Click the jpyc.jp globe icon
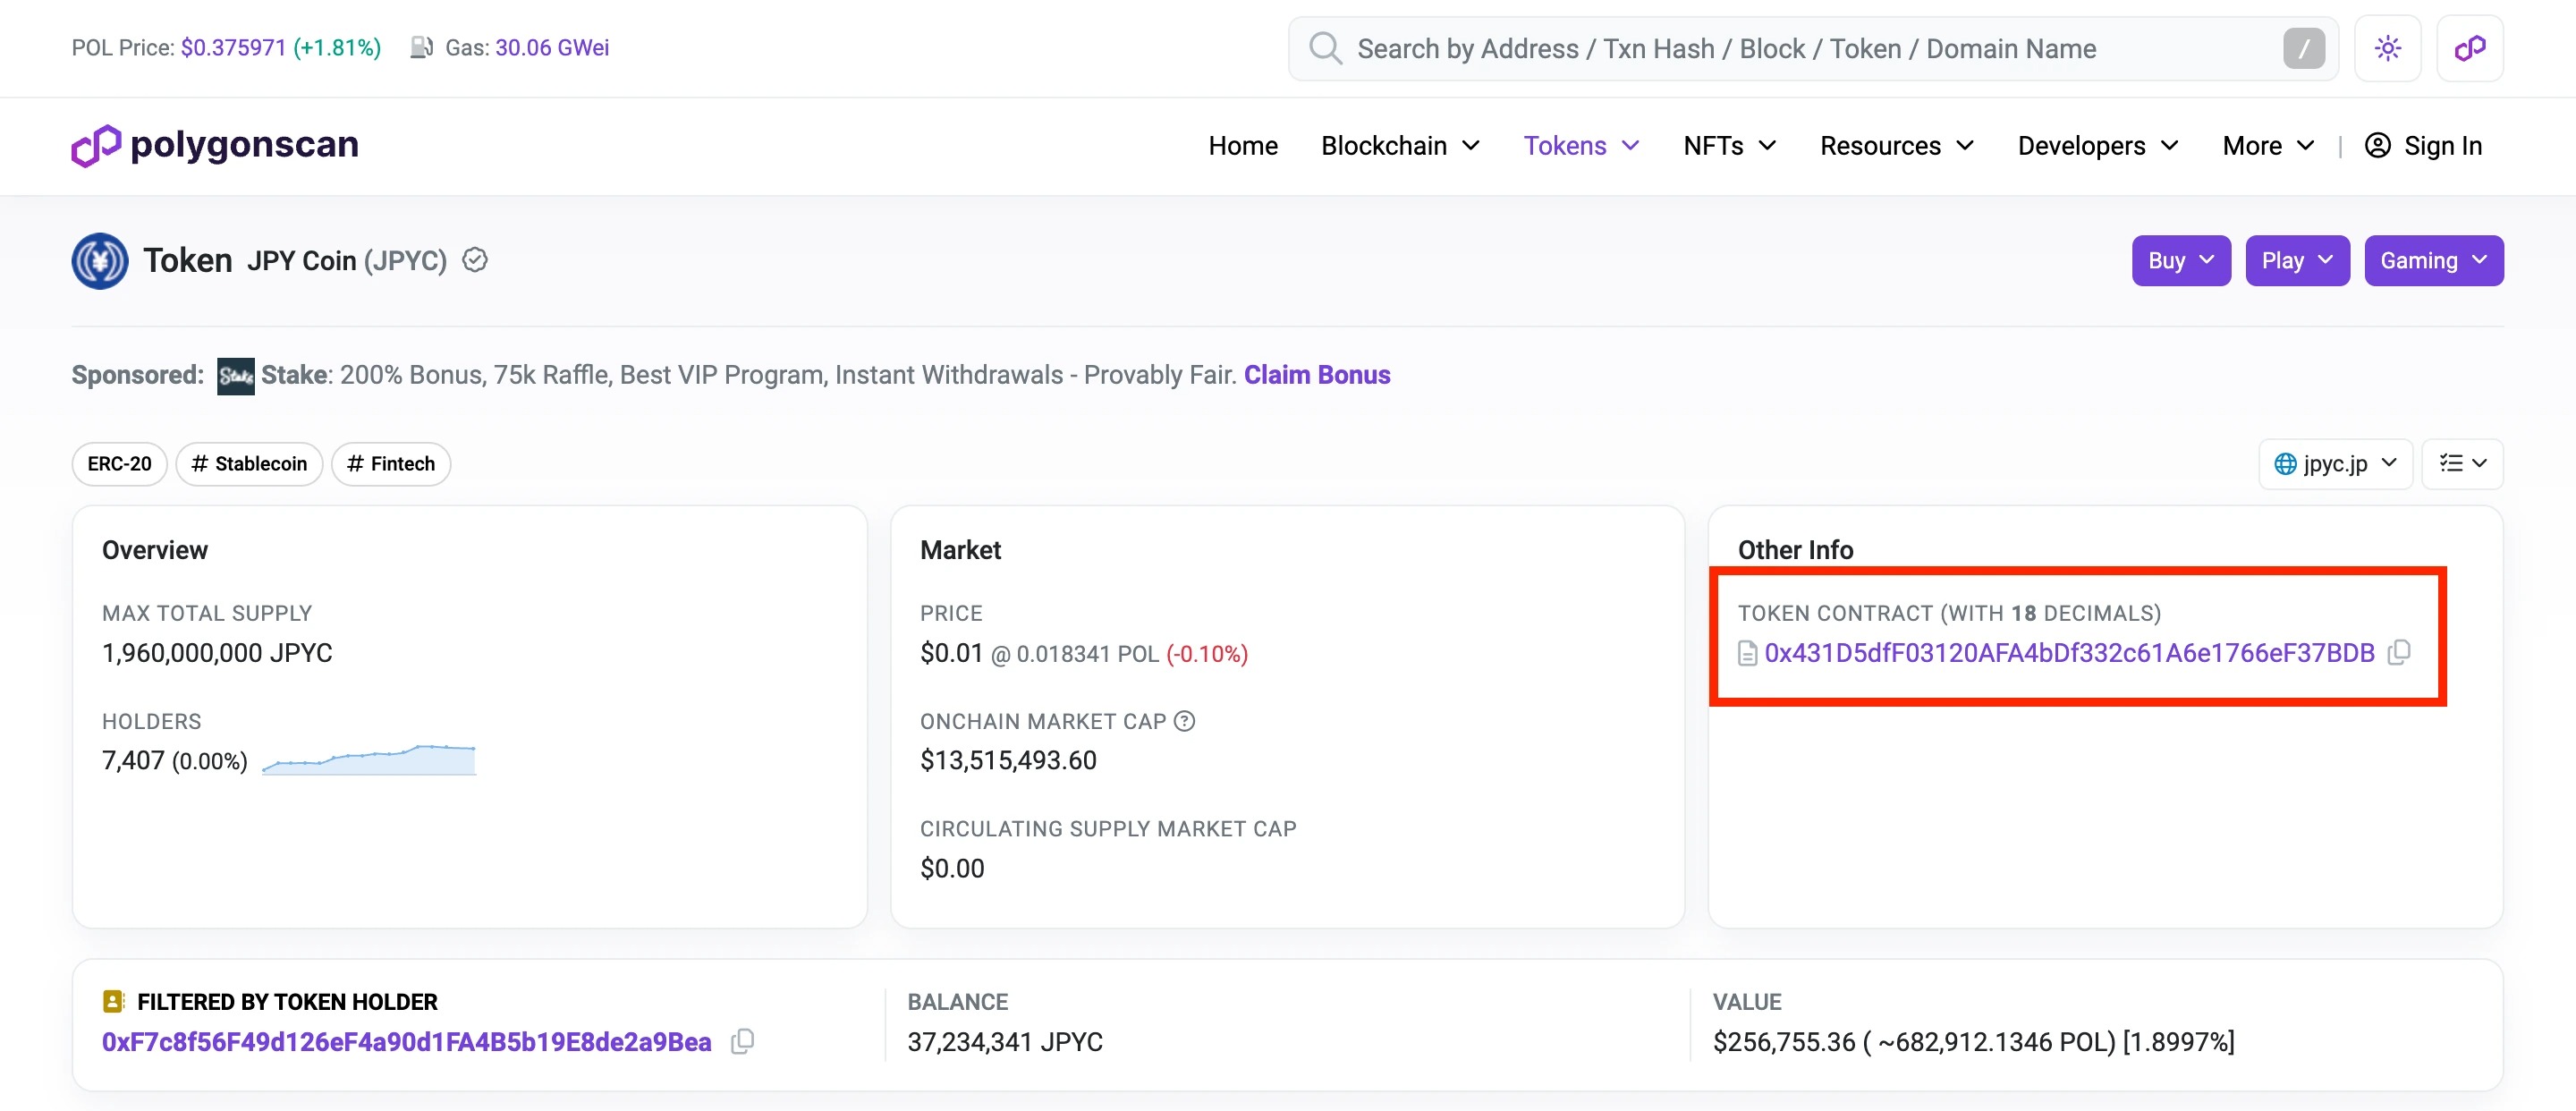 2285,464
